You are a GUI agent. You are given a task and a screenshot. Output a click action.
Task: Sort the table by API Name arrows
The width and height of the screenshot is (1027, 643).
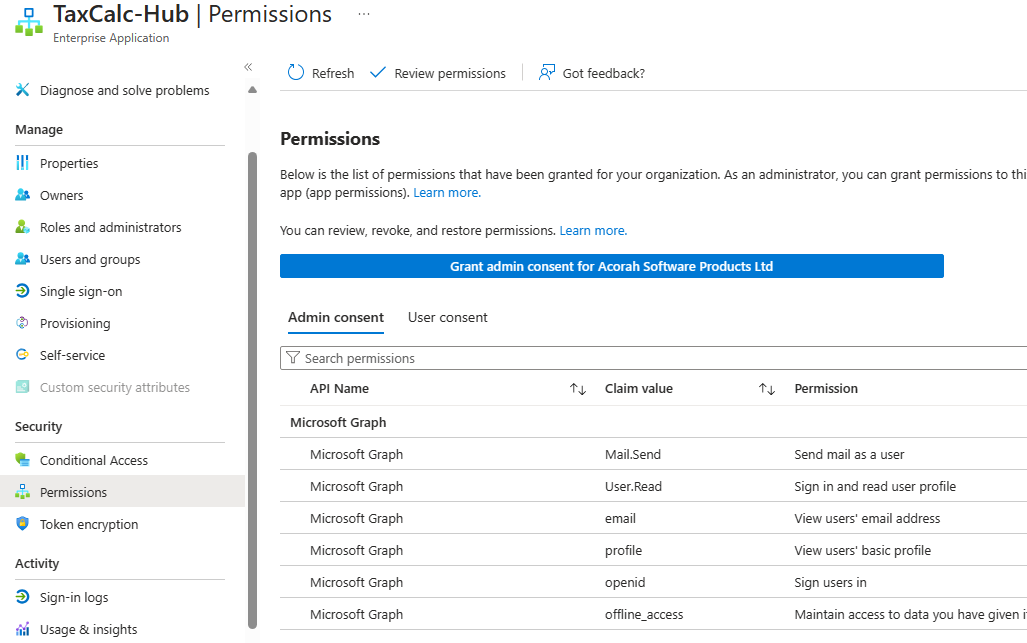tap(577, 389)
